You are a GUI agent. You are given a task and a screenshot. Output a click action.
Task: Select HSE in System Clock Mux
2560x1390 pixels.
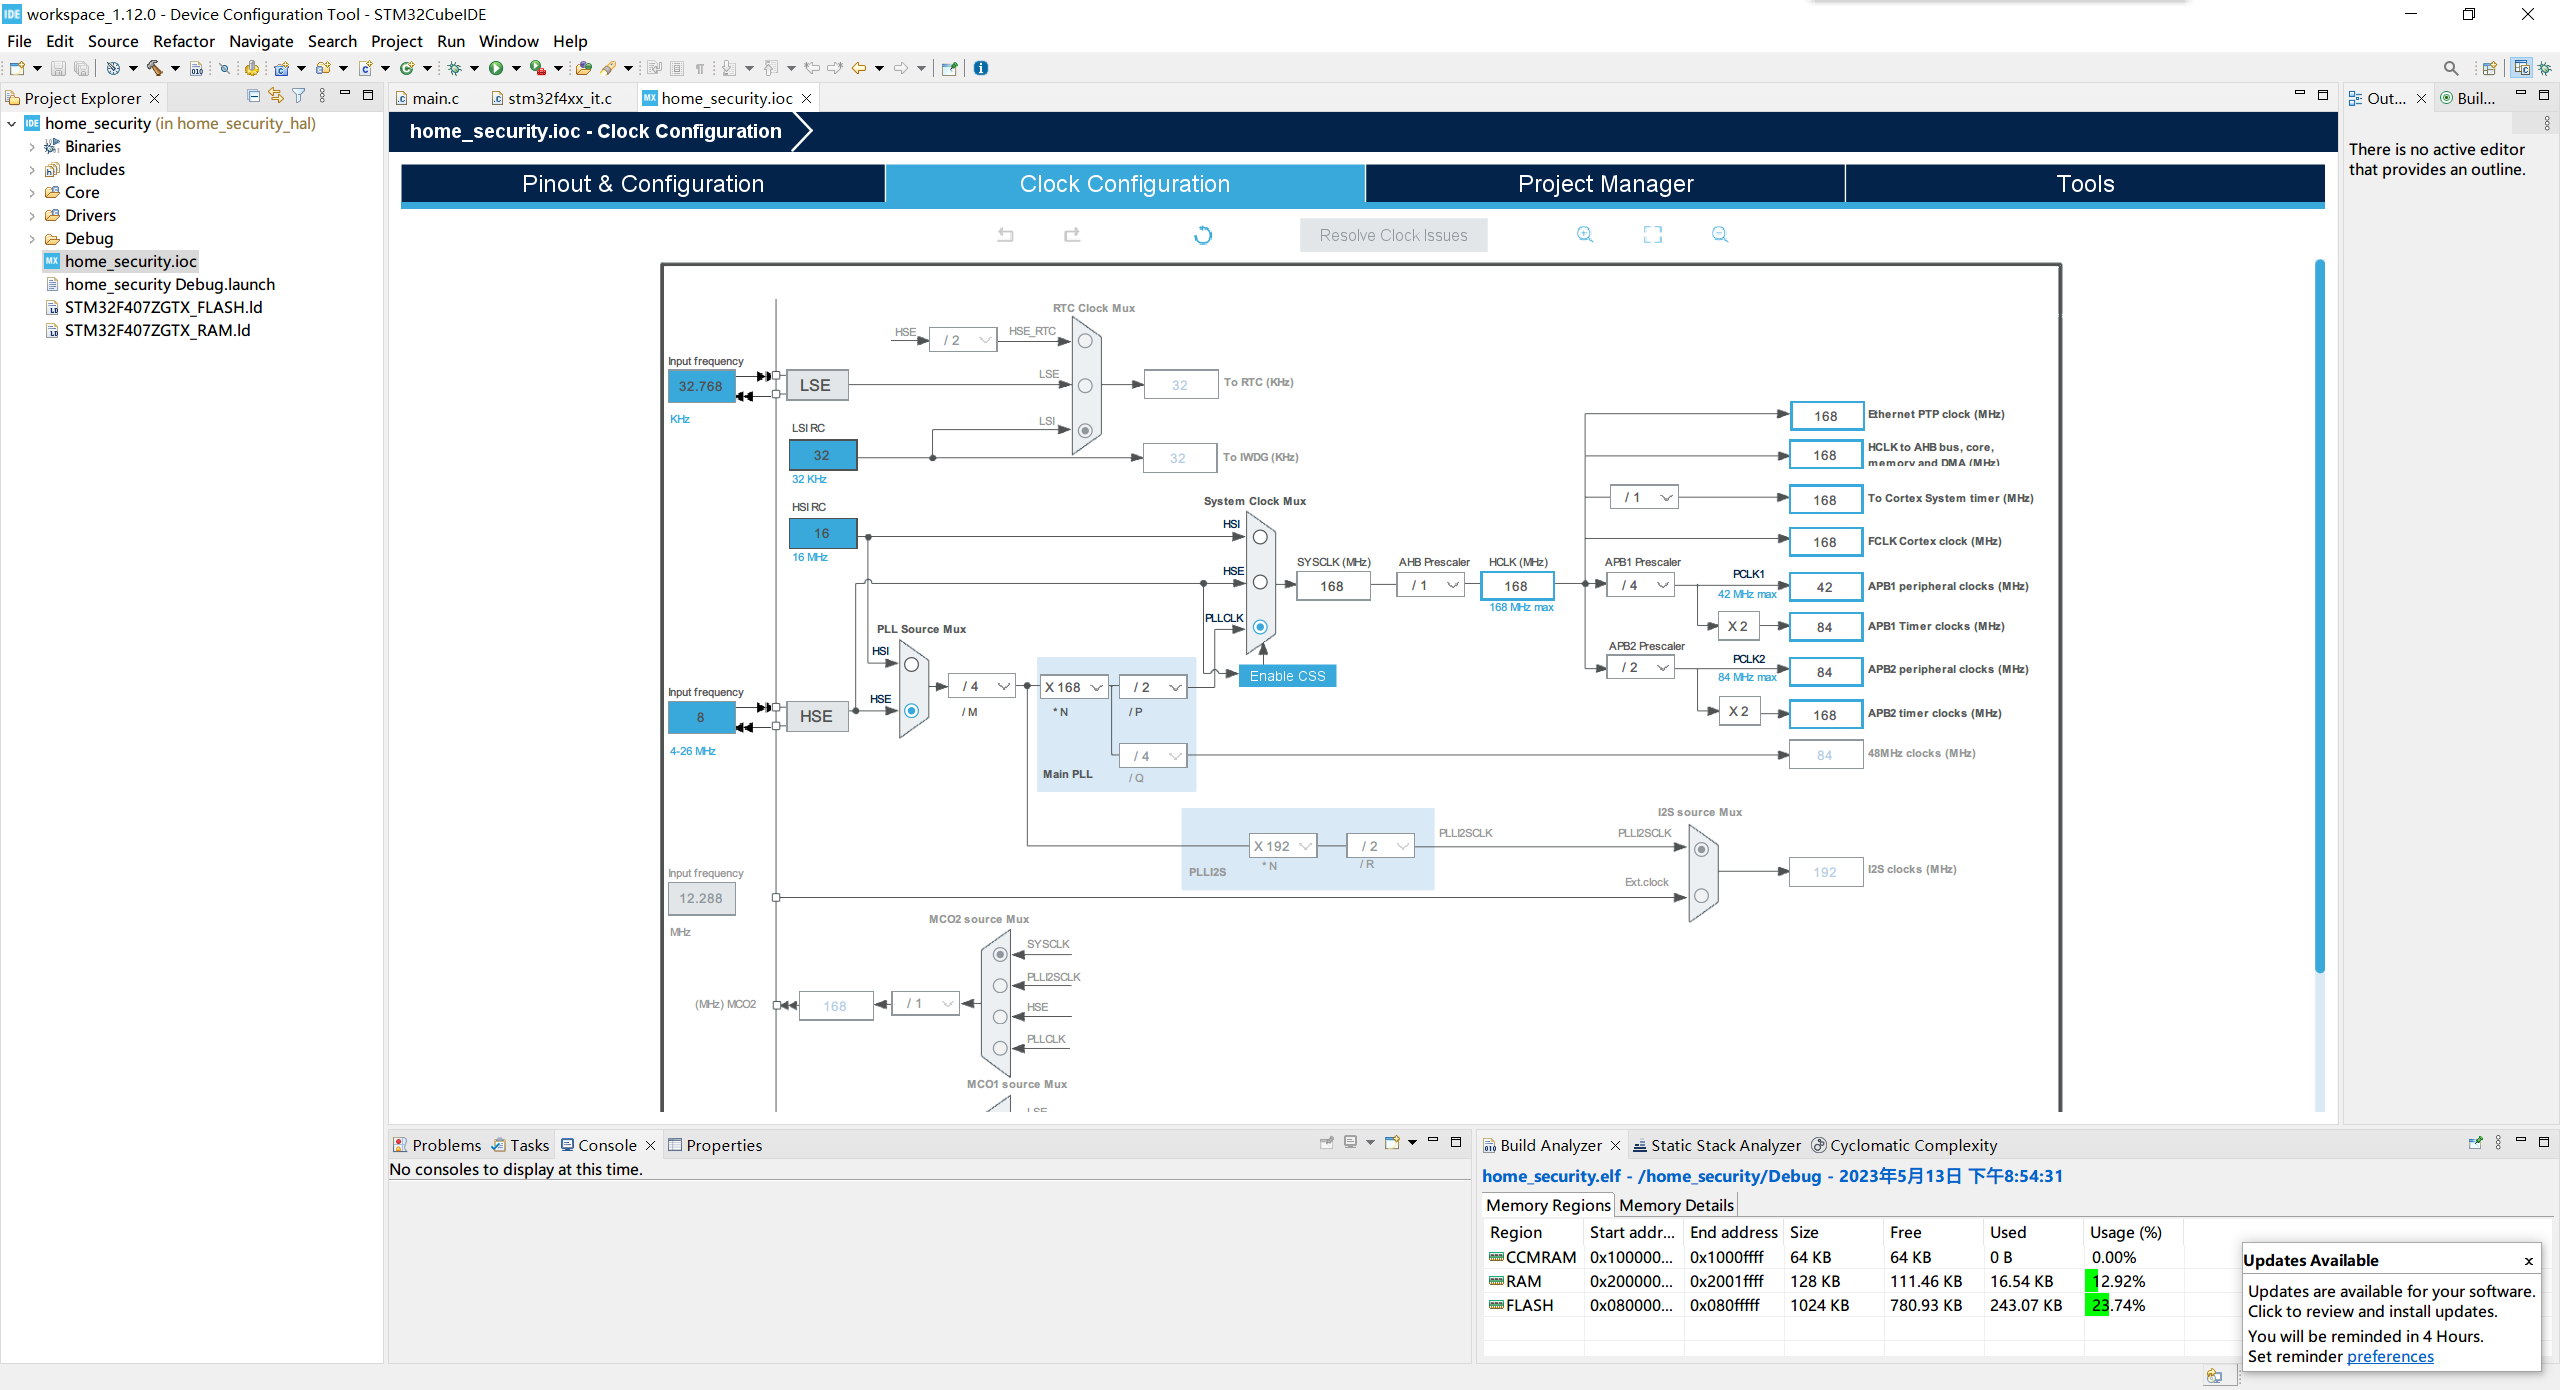click(1260, 582)
